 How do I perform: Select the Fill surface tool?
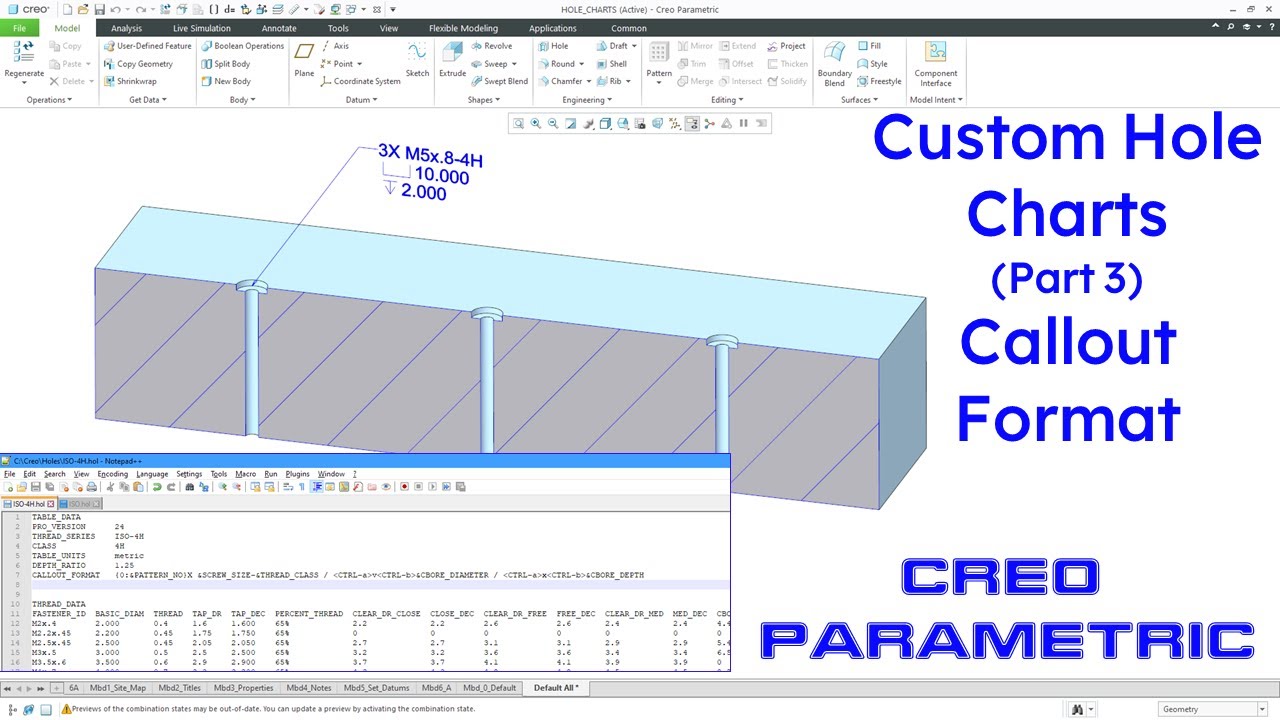(869, 46)
